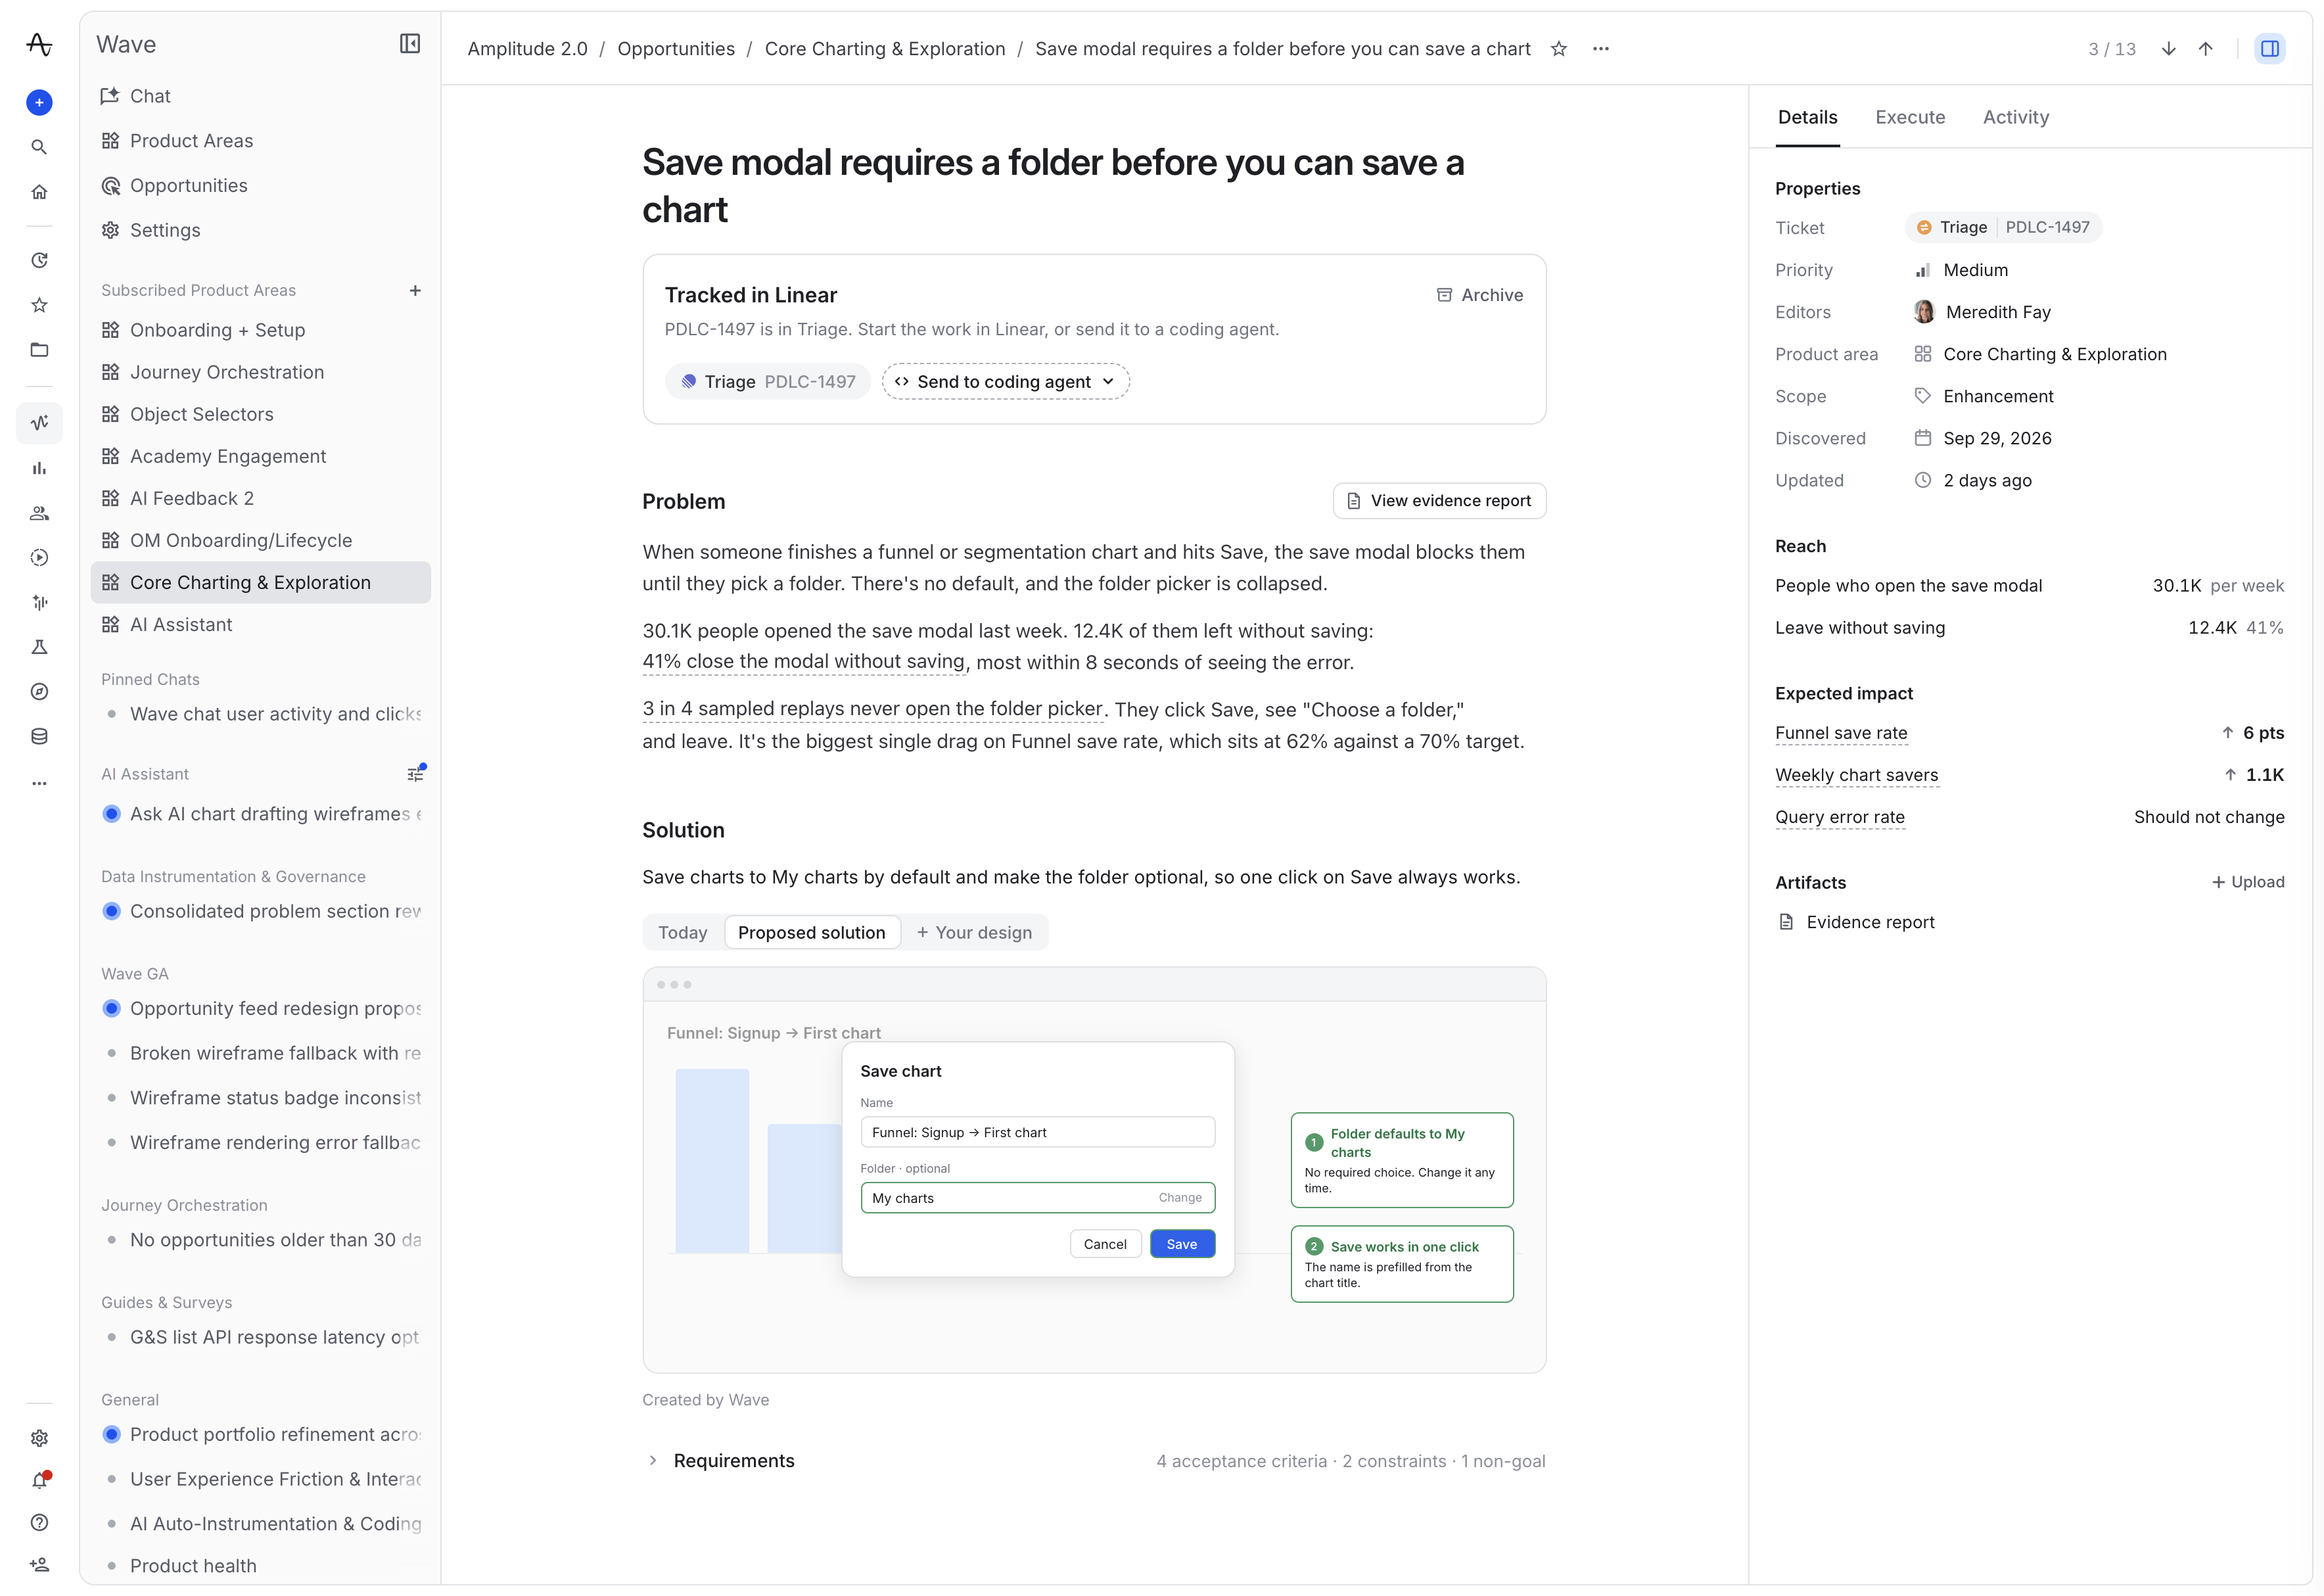This screenshot has width=2324, height=1596.
Task: Click View evidence report button
Action: [x=1439, y=501]
